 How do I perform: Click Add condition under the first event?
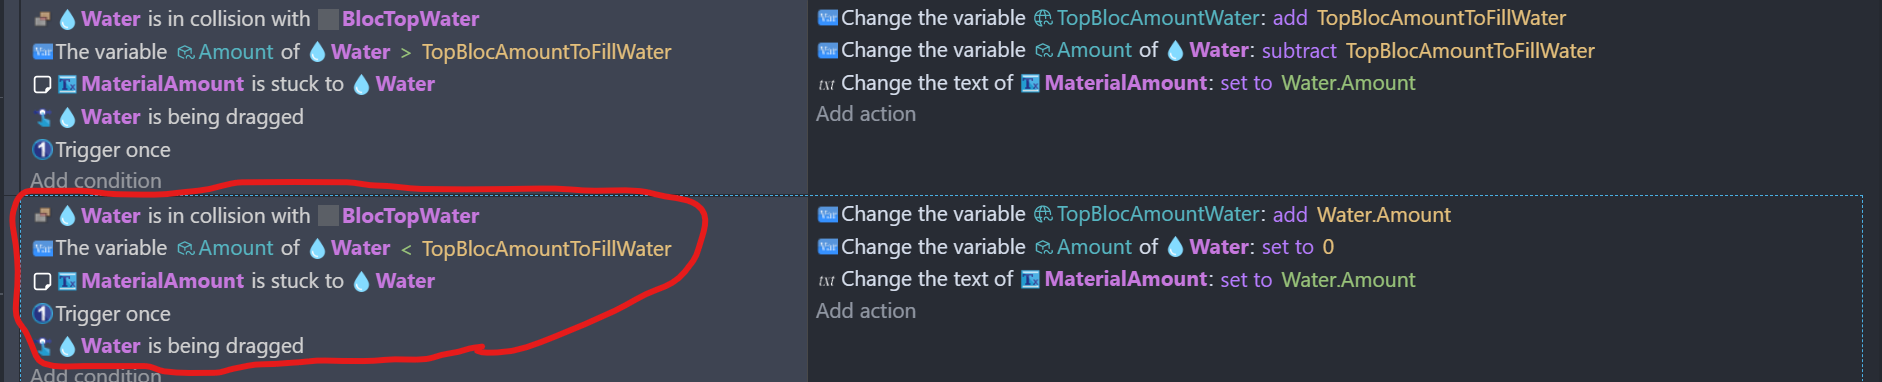(x=96, y=181)
